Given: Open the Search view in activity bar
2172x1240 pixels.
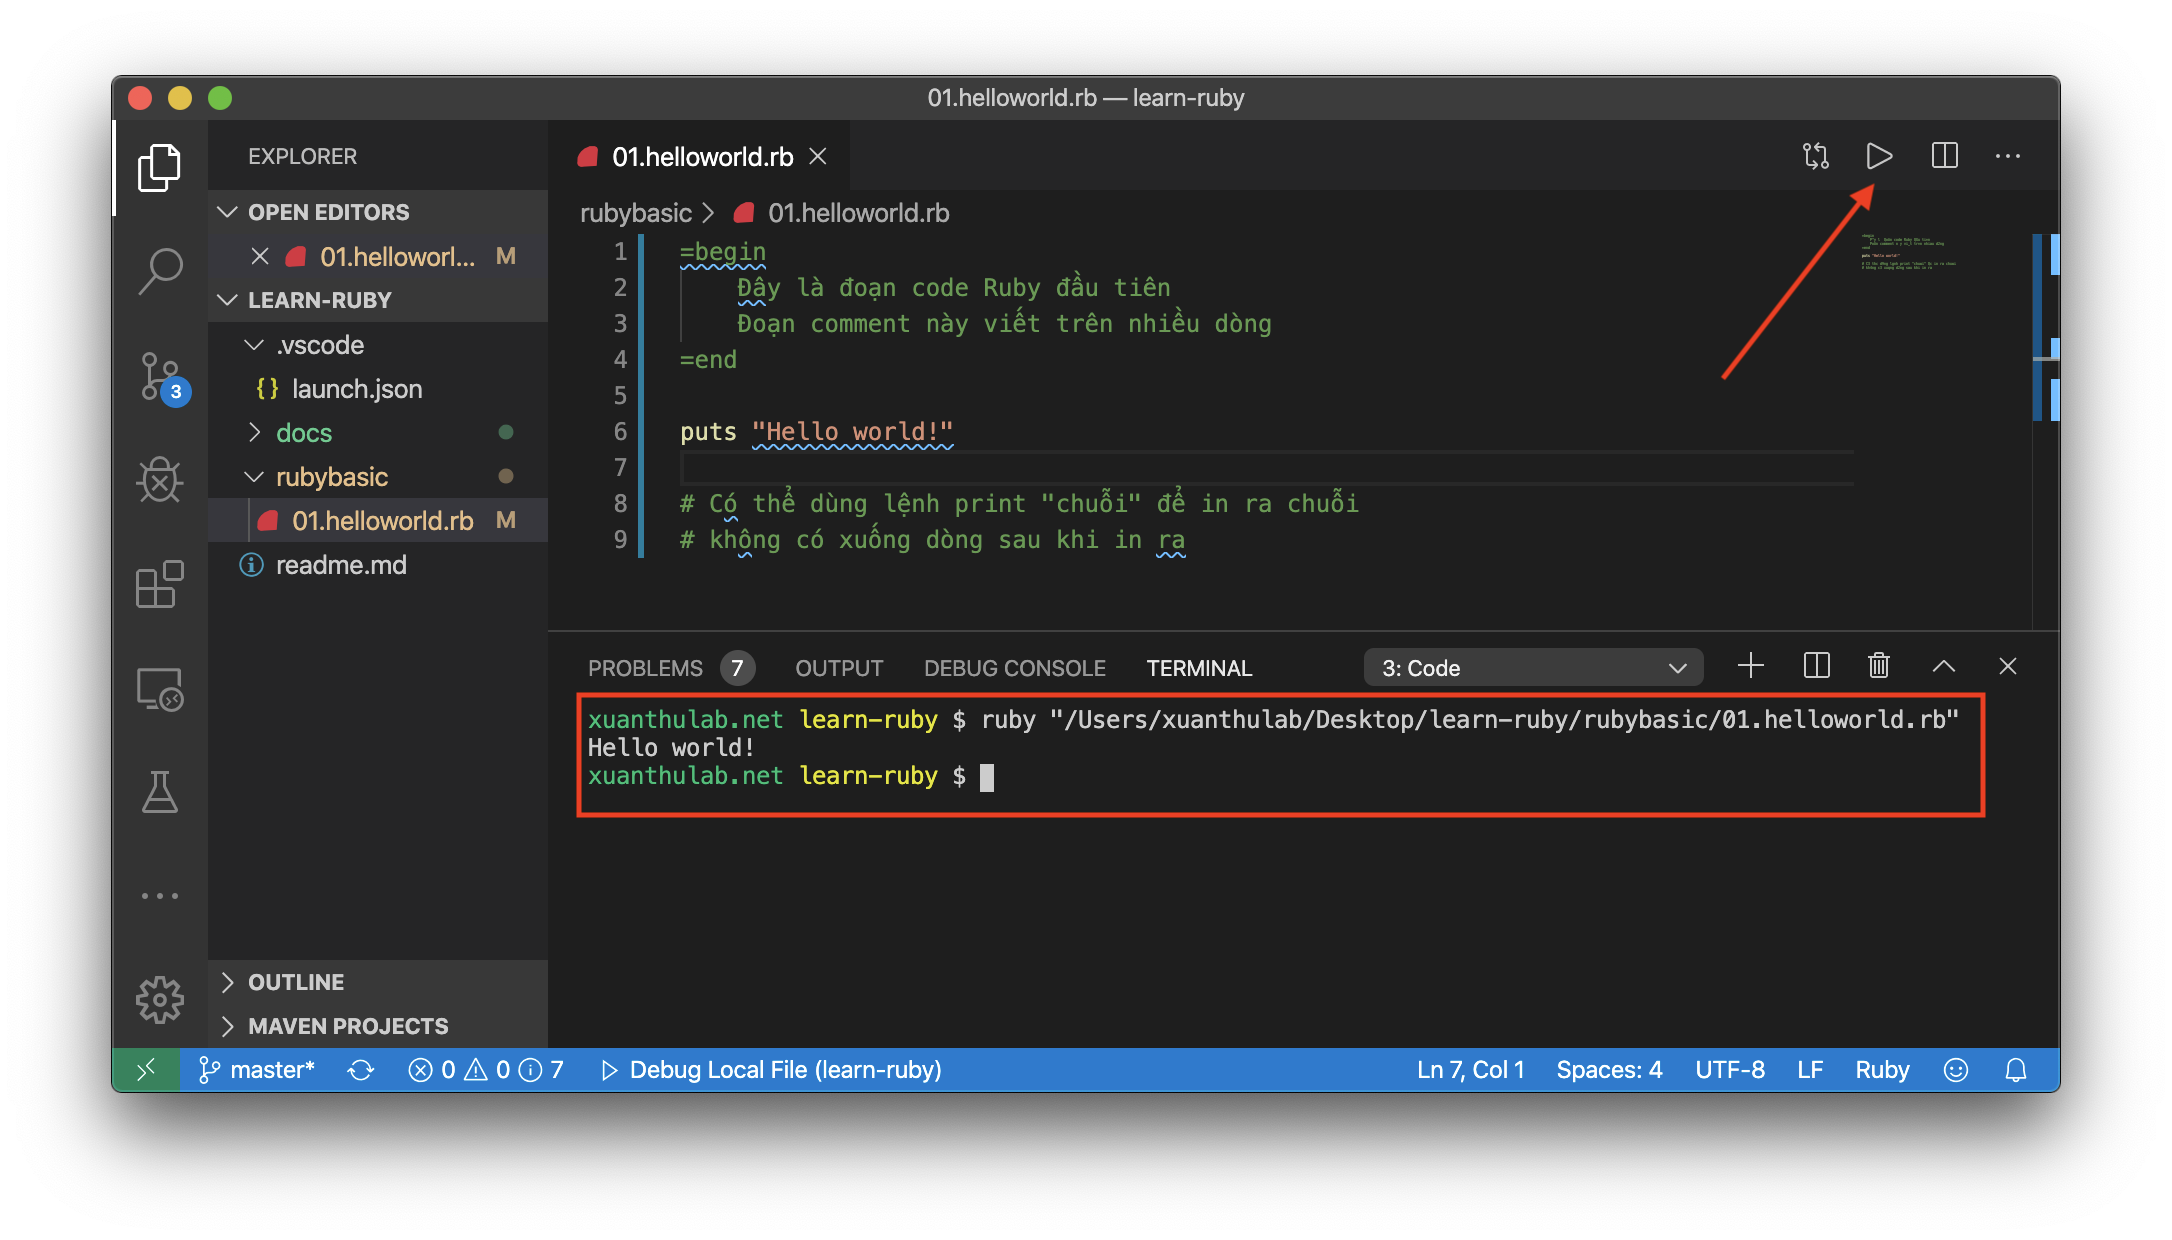Looking at the screenshot, I should coord(160,270).
